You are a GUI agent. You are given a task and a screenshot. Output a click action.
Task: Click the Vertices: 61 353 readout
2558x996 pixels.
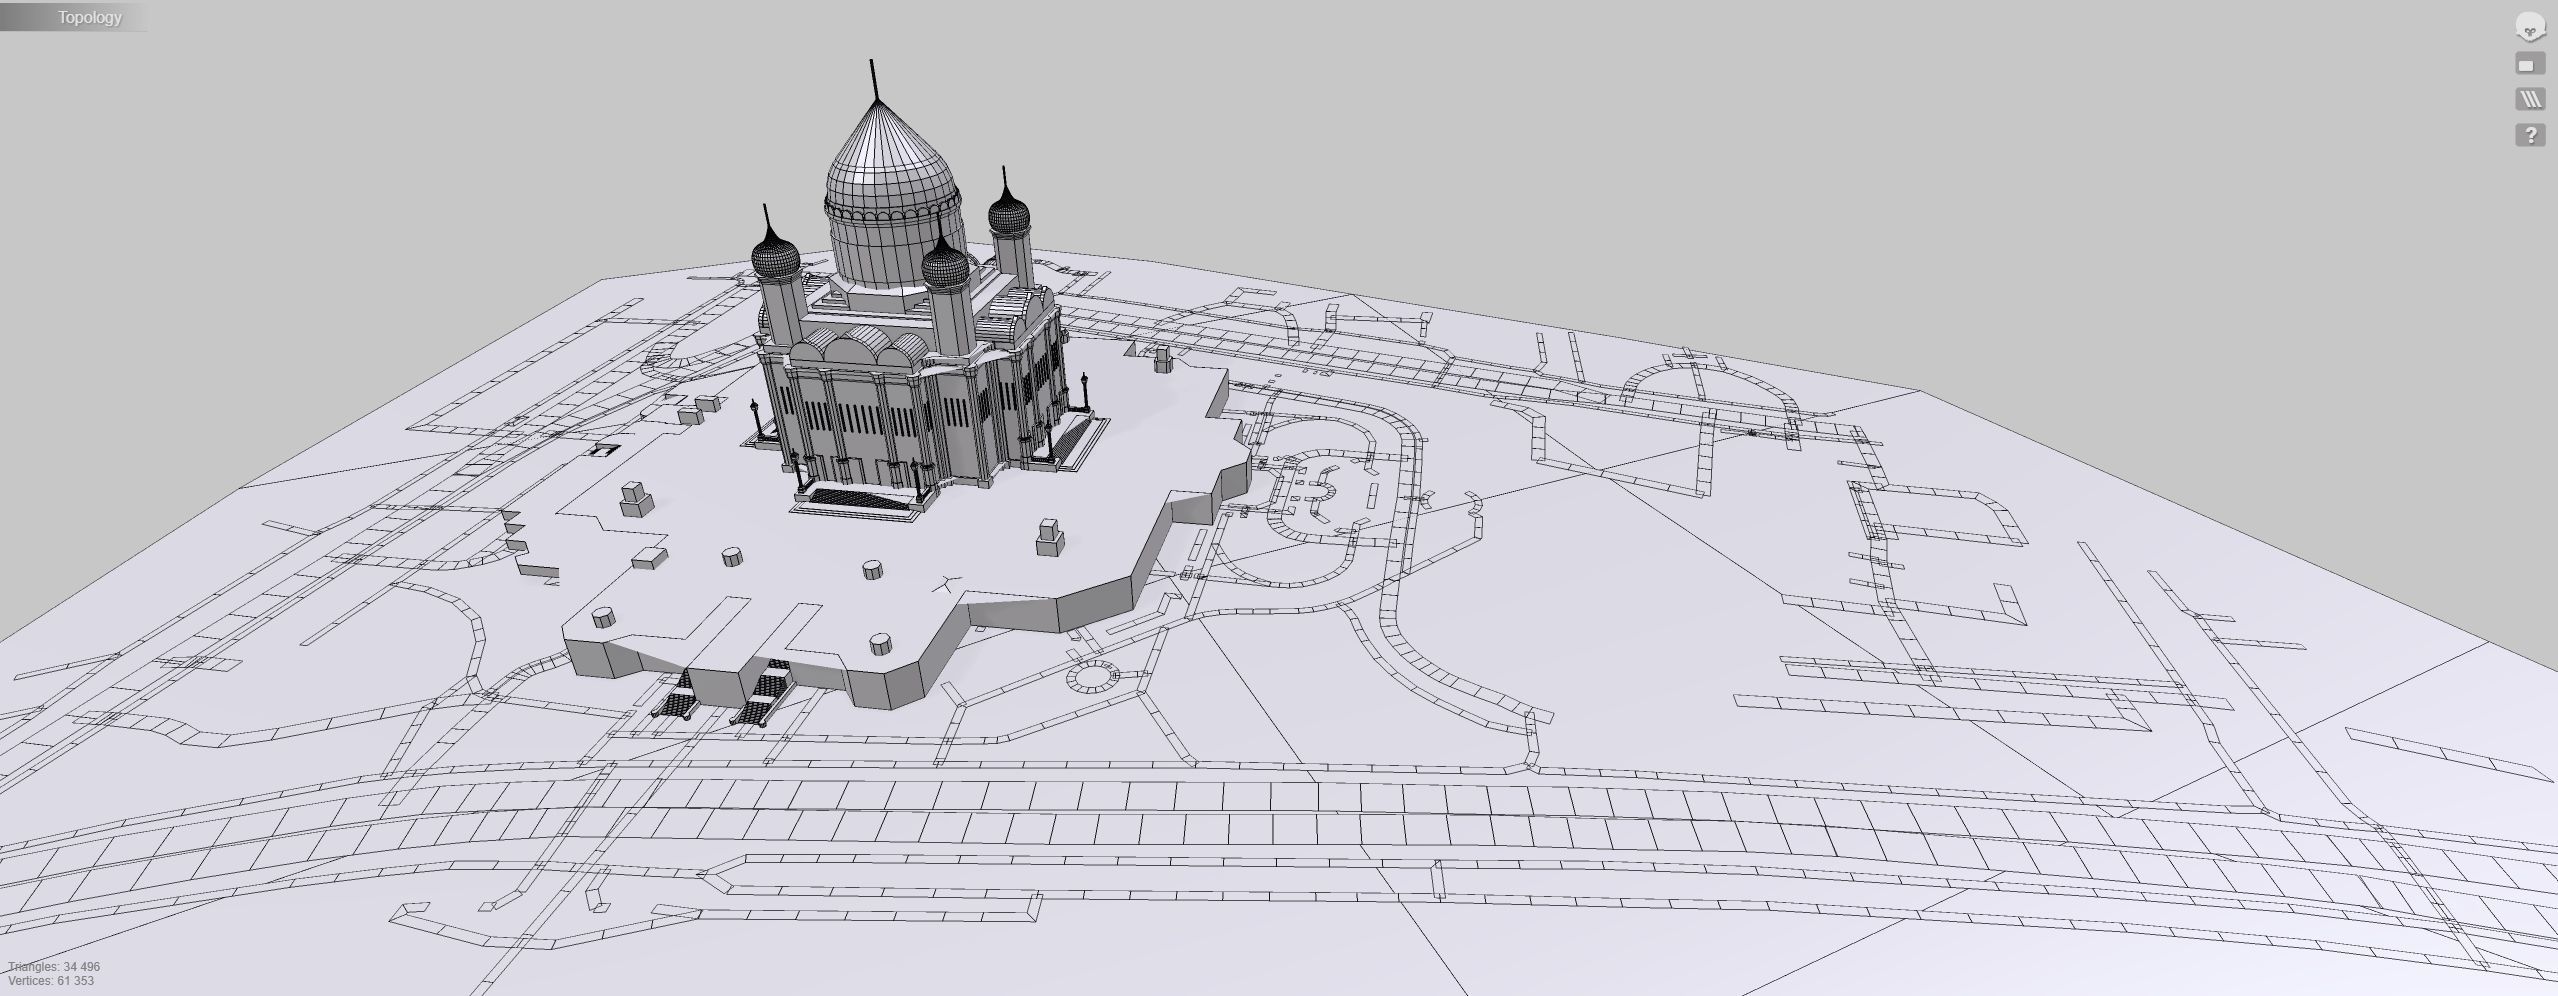51,981
